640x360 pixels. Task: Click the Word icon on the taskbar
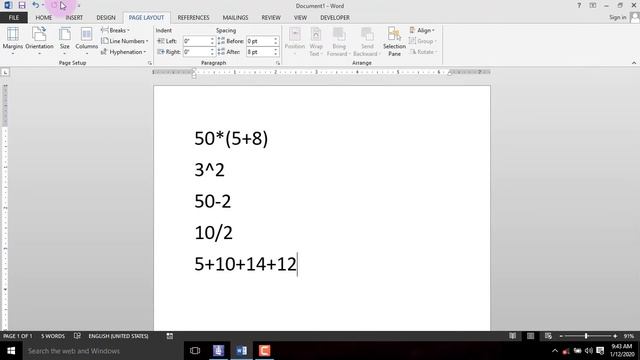coord(241,351)
